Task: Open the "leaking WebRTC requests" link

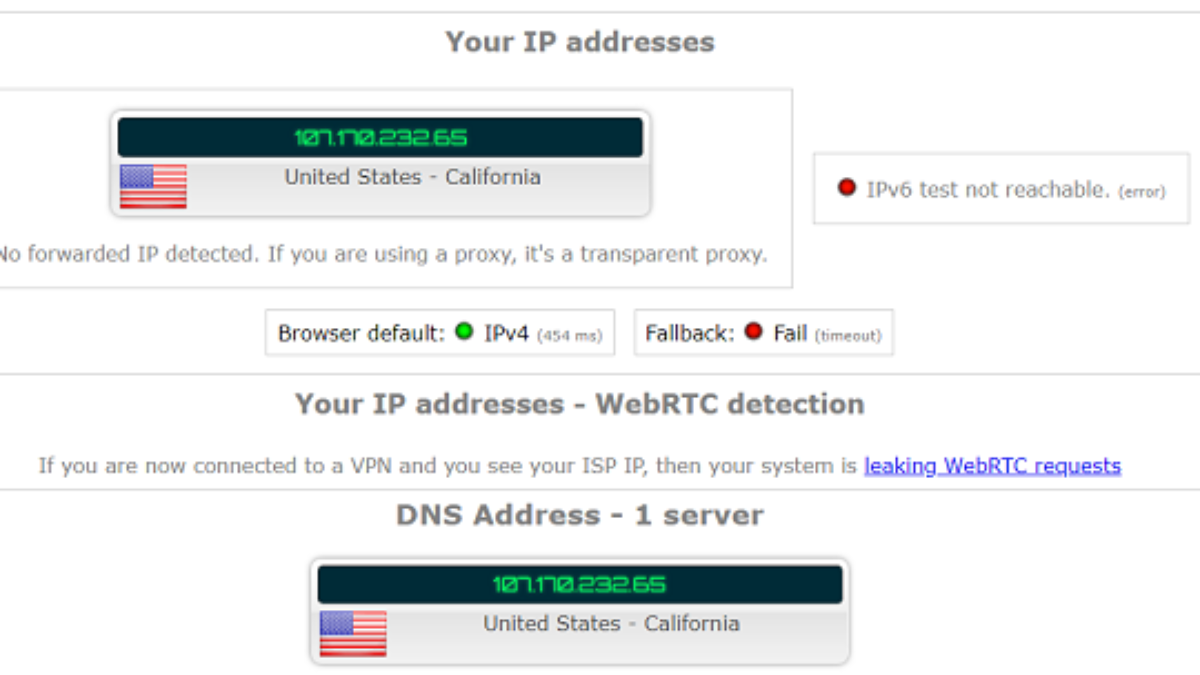Action: [x=992, y=465]
